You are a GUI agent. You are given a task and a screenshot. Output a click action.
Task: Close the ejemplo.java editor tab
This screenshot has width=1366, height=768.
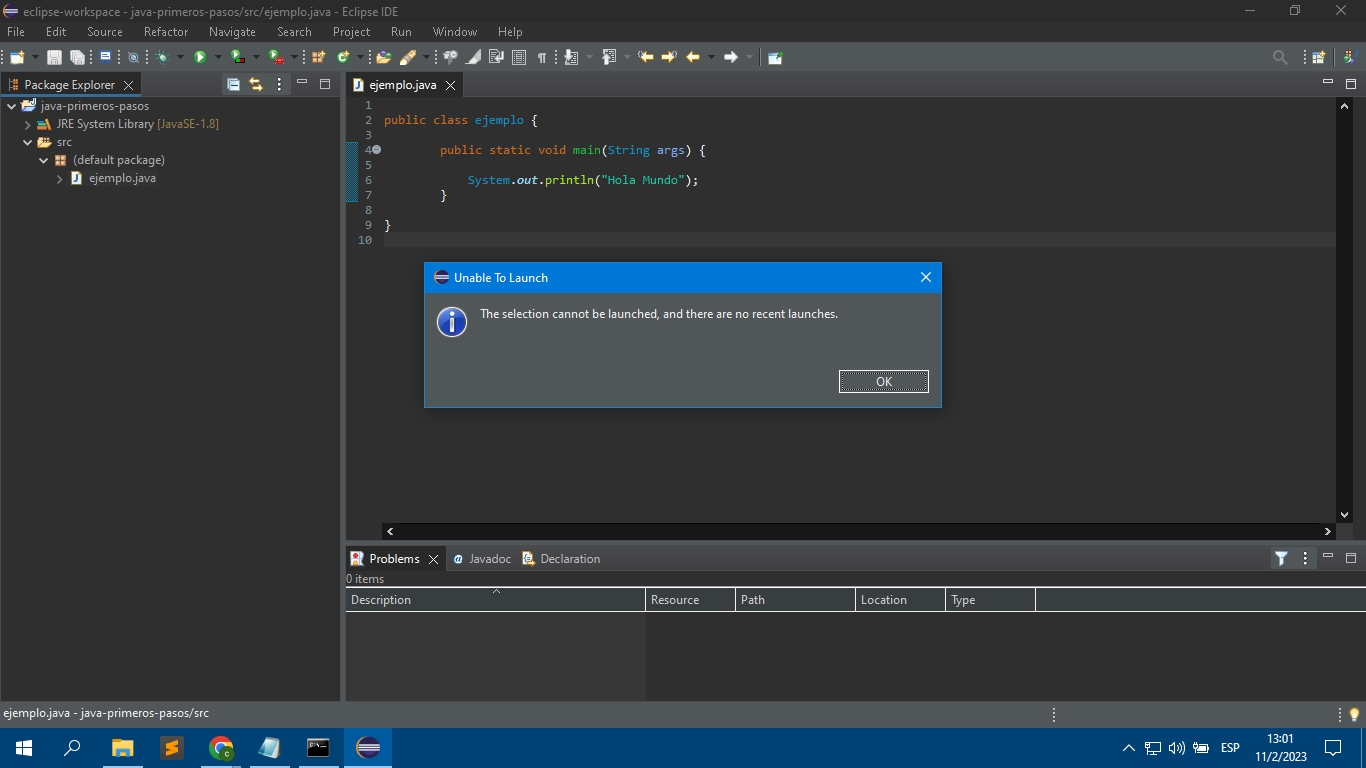click(450, 85)
